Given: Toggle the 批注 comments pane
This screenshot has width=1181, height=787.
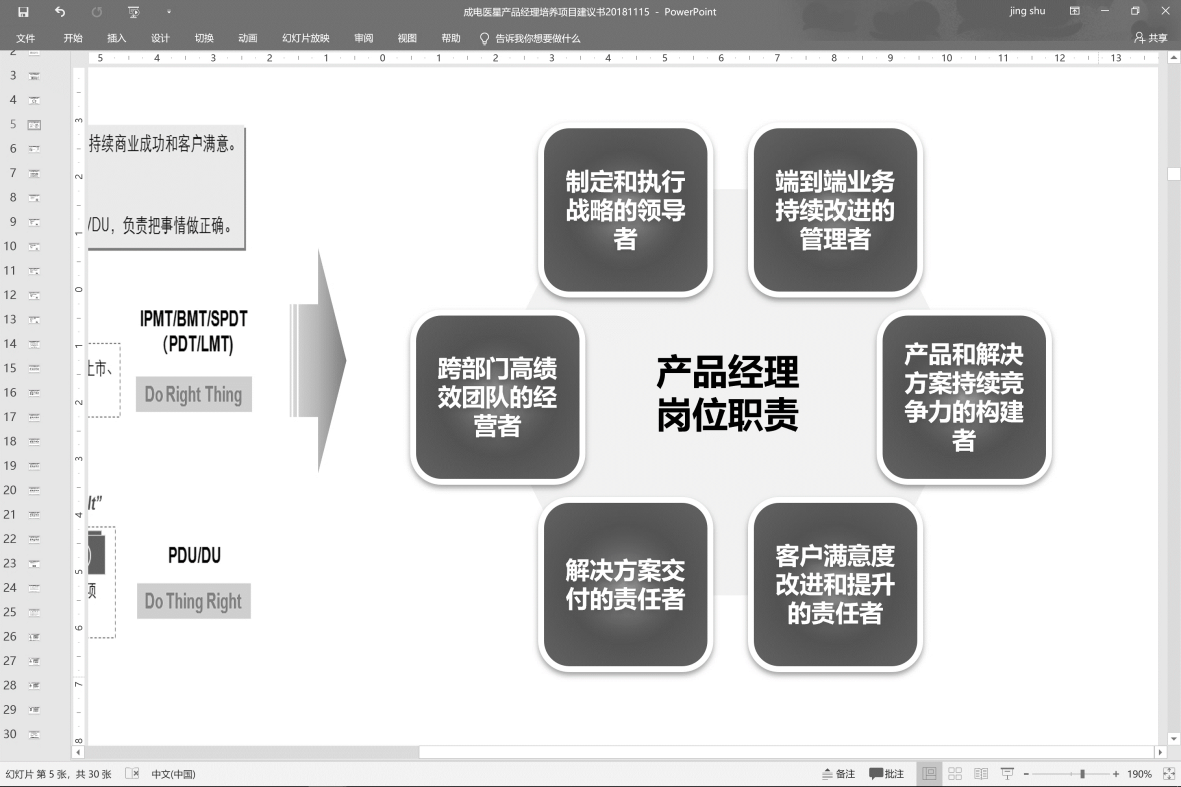Looking at the screenshot, I should click(887, 774).
